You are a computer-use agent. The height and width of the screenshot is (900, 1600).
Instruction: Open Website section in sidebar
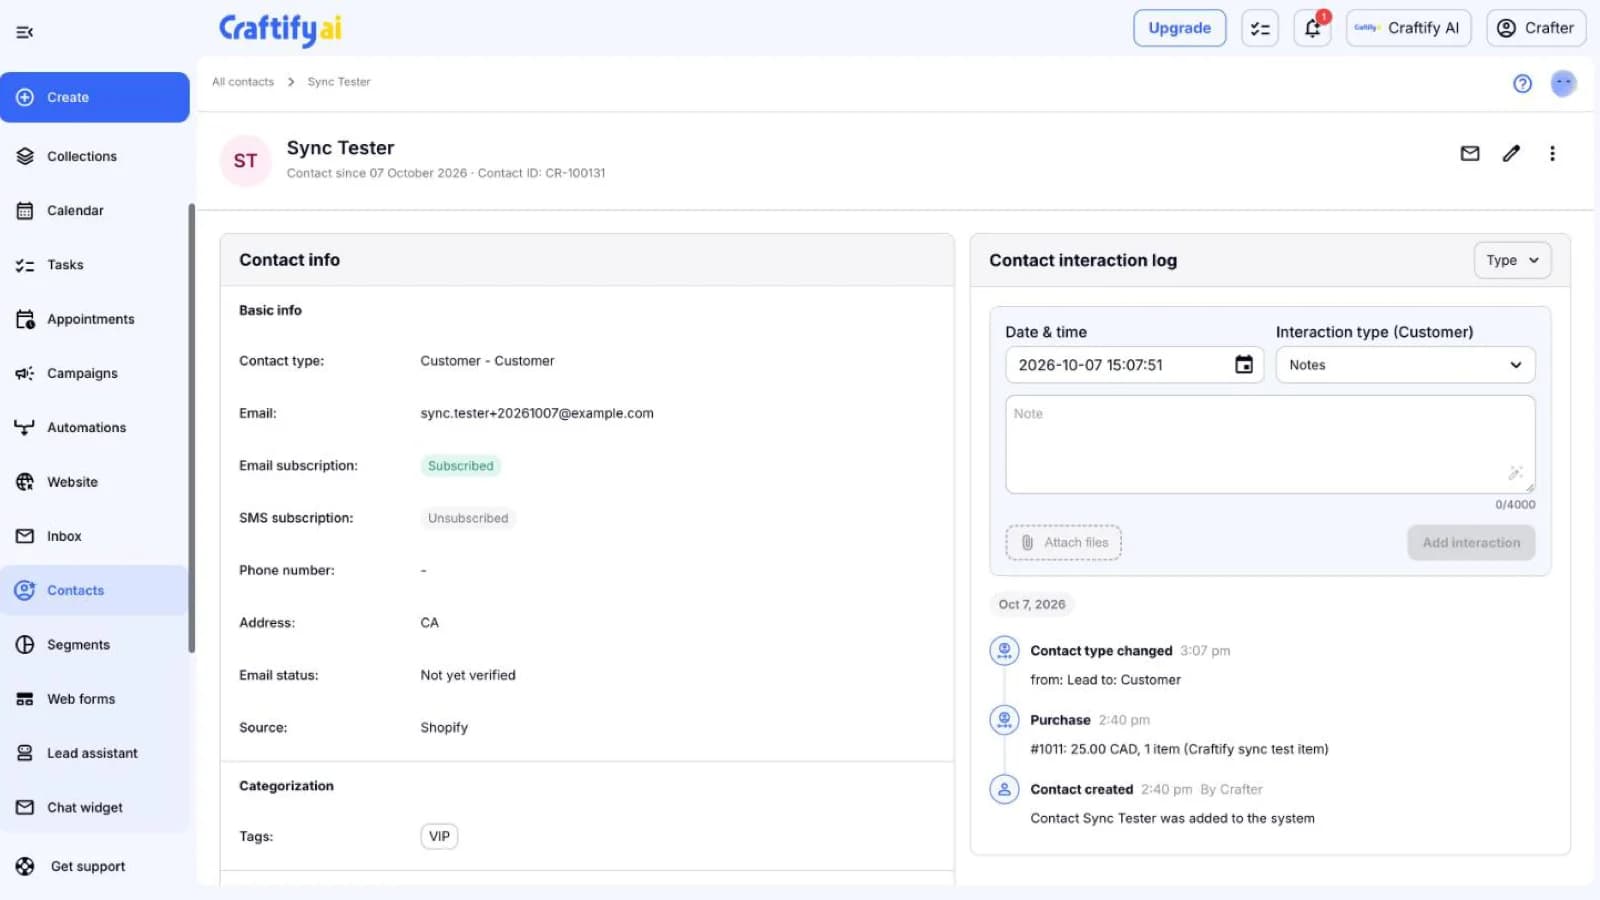(x=95, y=482)
